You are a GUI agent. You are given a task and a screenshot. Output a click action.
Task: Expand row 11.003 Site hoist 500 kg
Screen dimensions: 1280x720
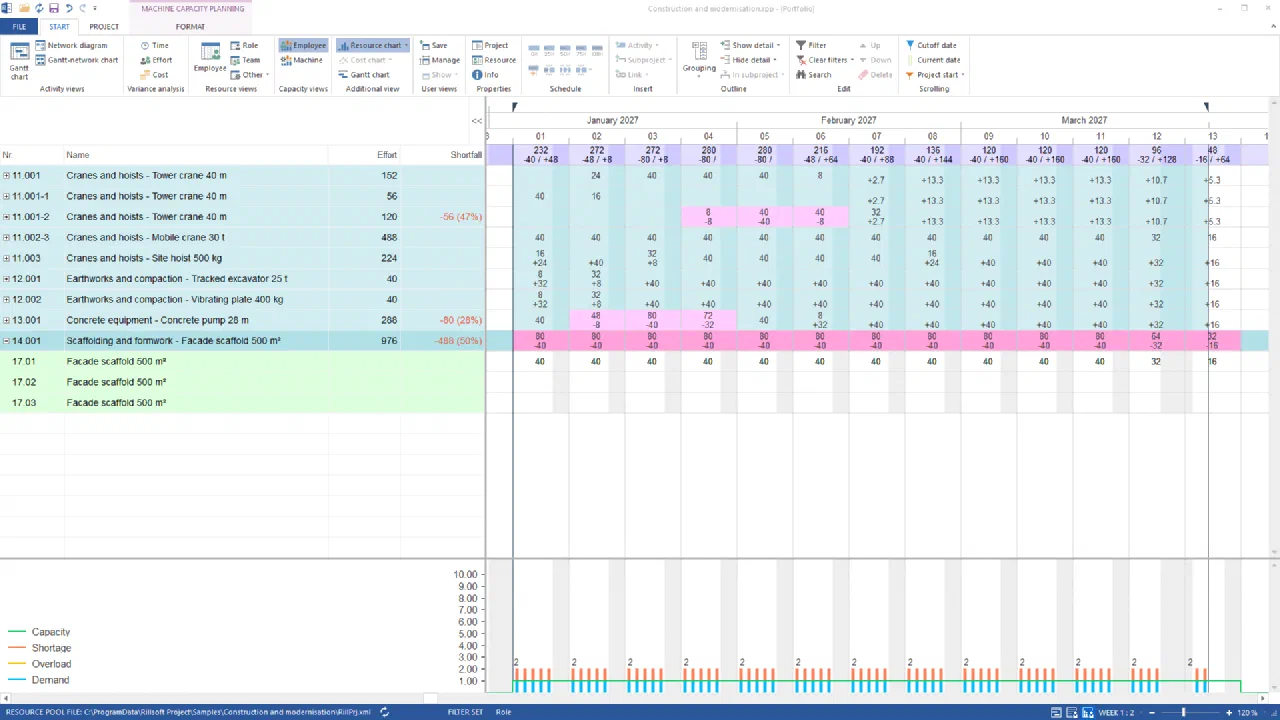tap(6, 258)
